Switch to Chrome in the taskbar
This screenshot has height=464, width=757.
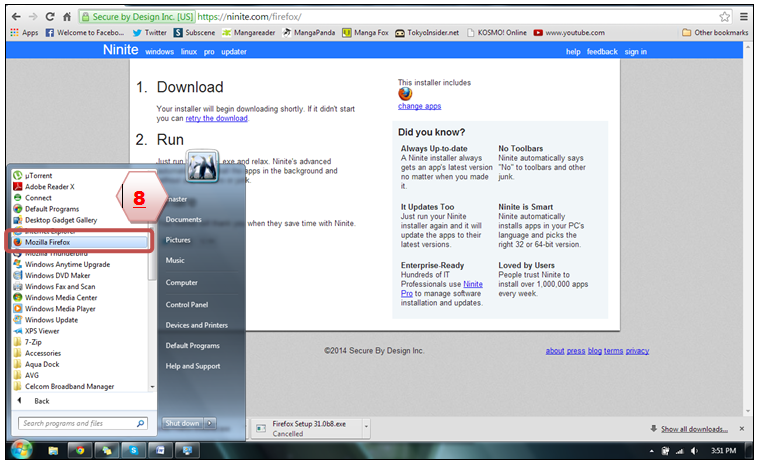80,450
